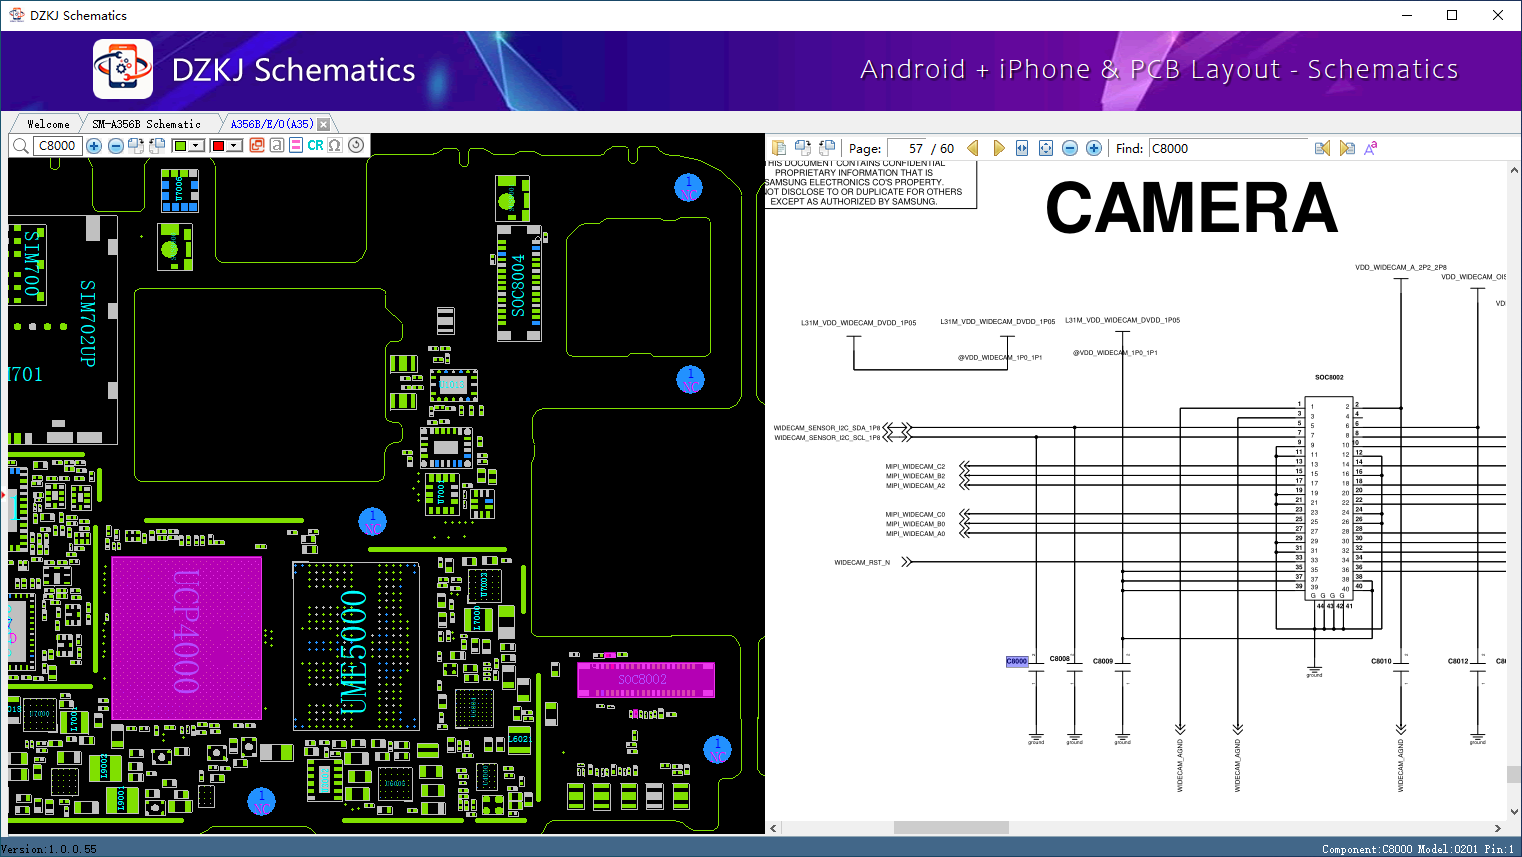
Task: Click the pink lines PCB toolbar icon
Action: point(295,146)
